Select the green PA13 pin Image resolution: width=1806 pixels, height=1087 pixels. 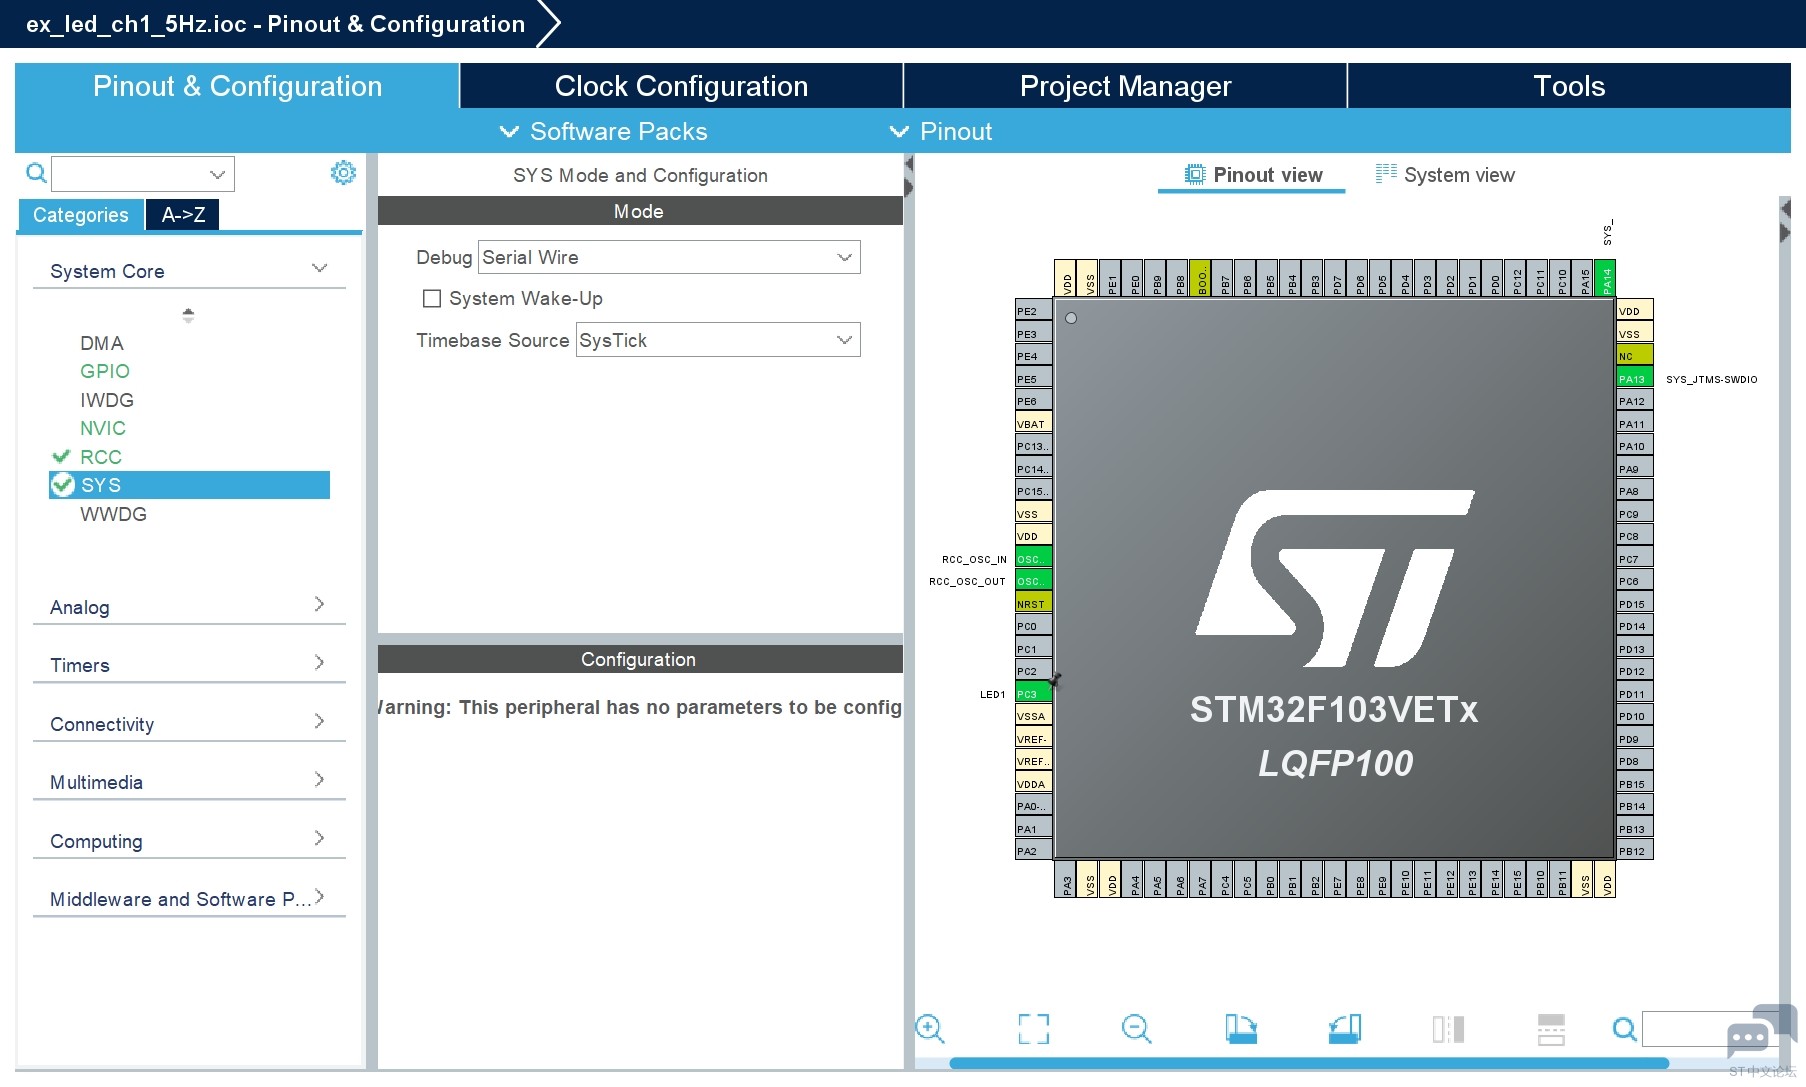pos(1634,379)
